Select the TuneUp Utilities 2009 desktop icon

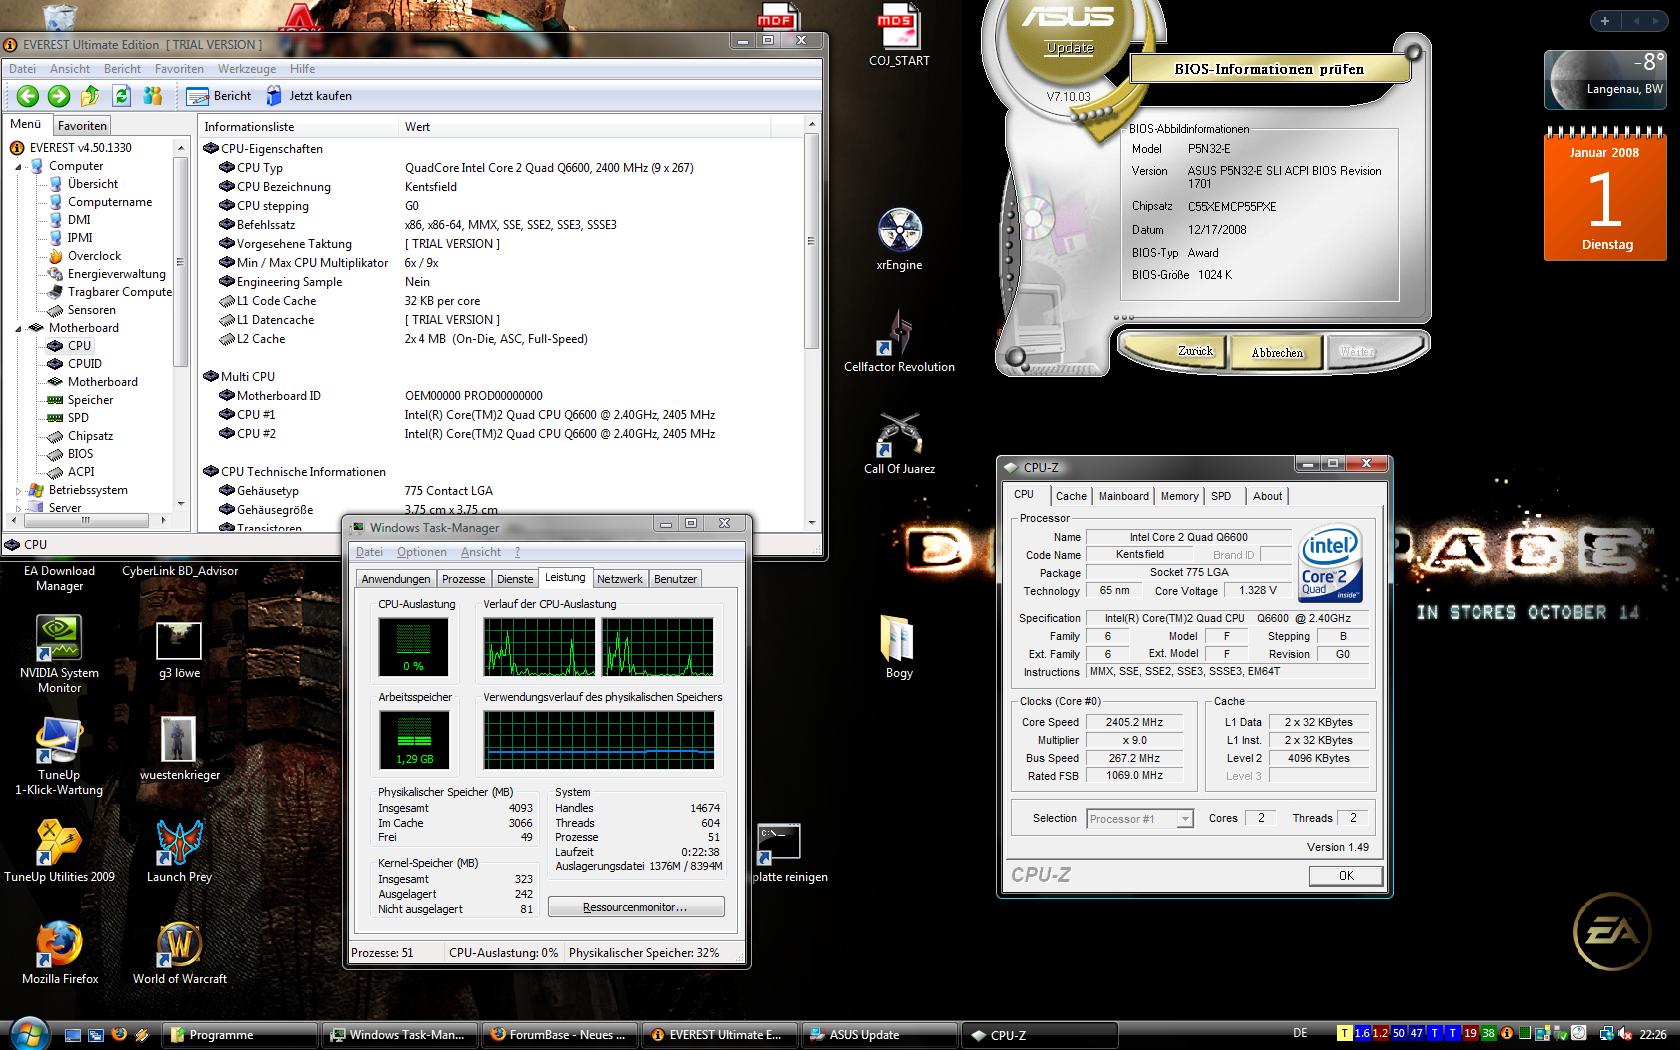tap(59, 851)
